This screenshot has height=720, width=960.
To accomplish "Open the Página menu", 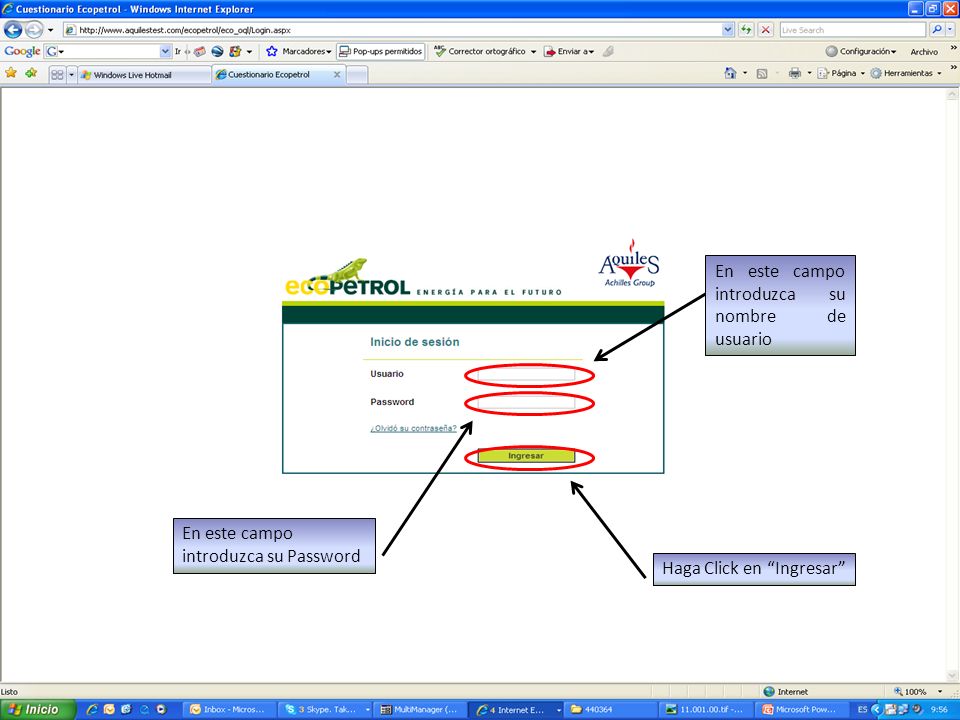I will point(841,73).
